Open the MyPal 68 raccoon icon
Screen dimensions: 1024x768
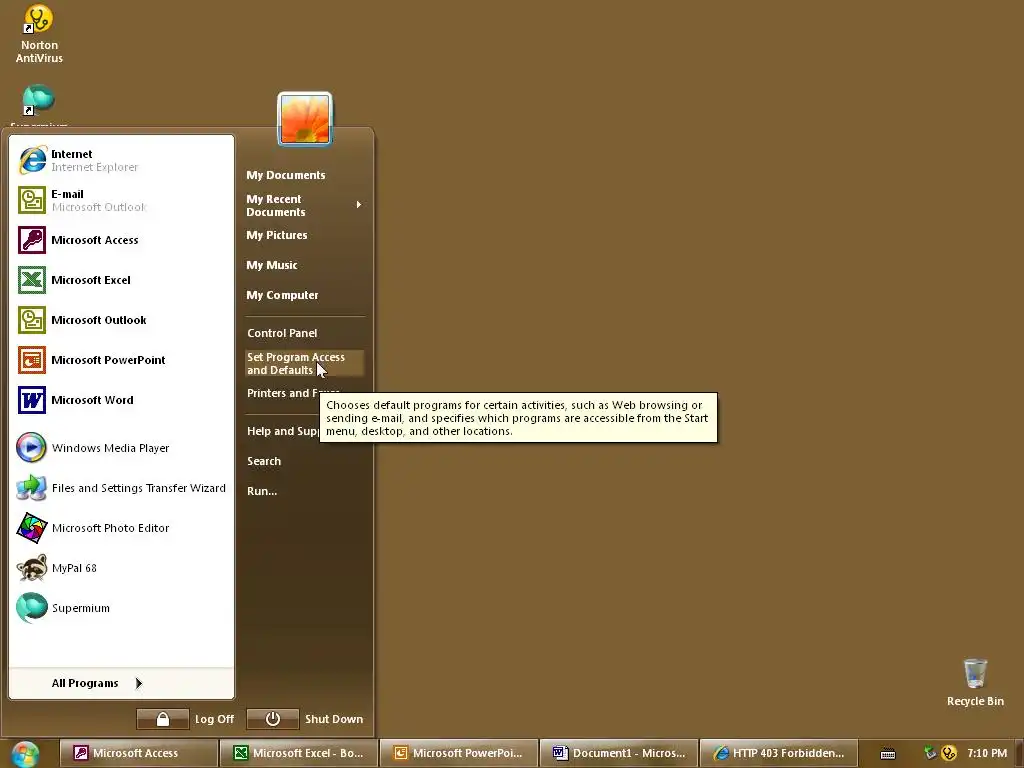(31, 568)
